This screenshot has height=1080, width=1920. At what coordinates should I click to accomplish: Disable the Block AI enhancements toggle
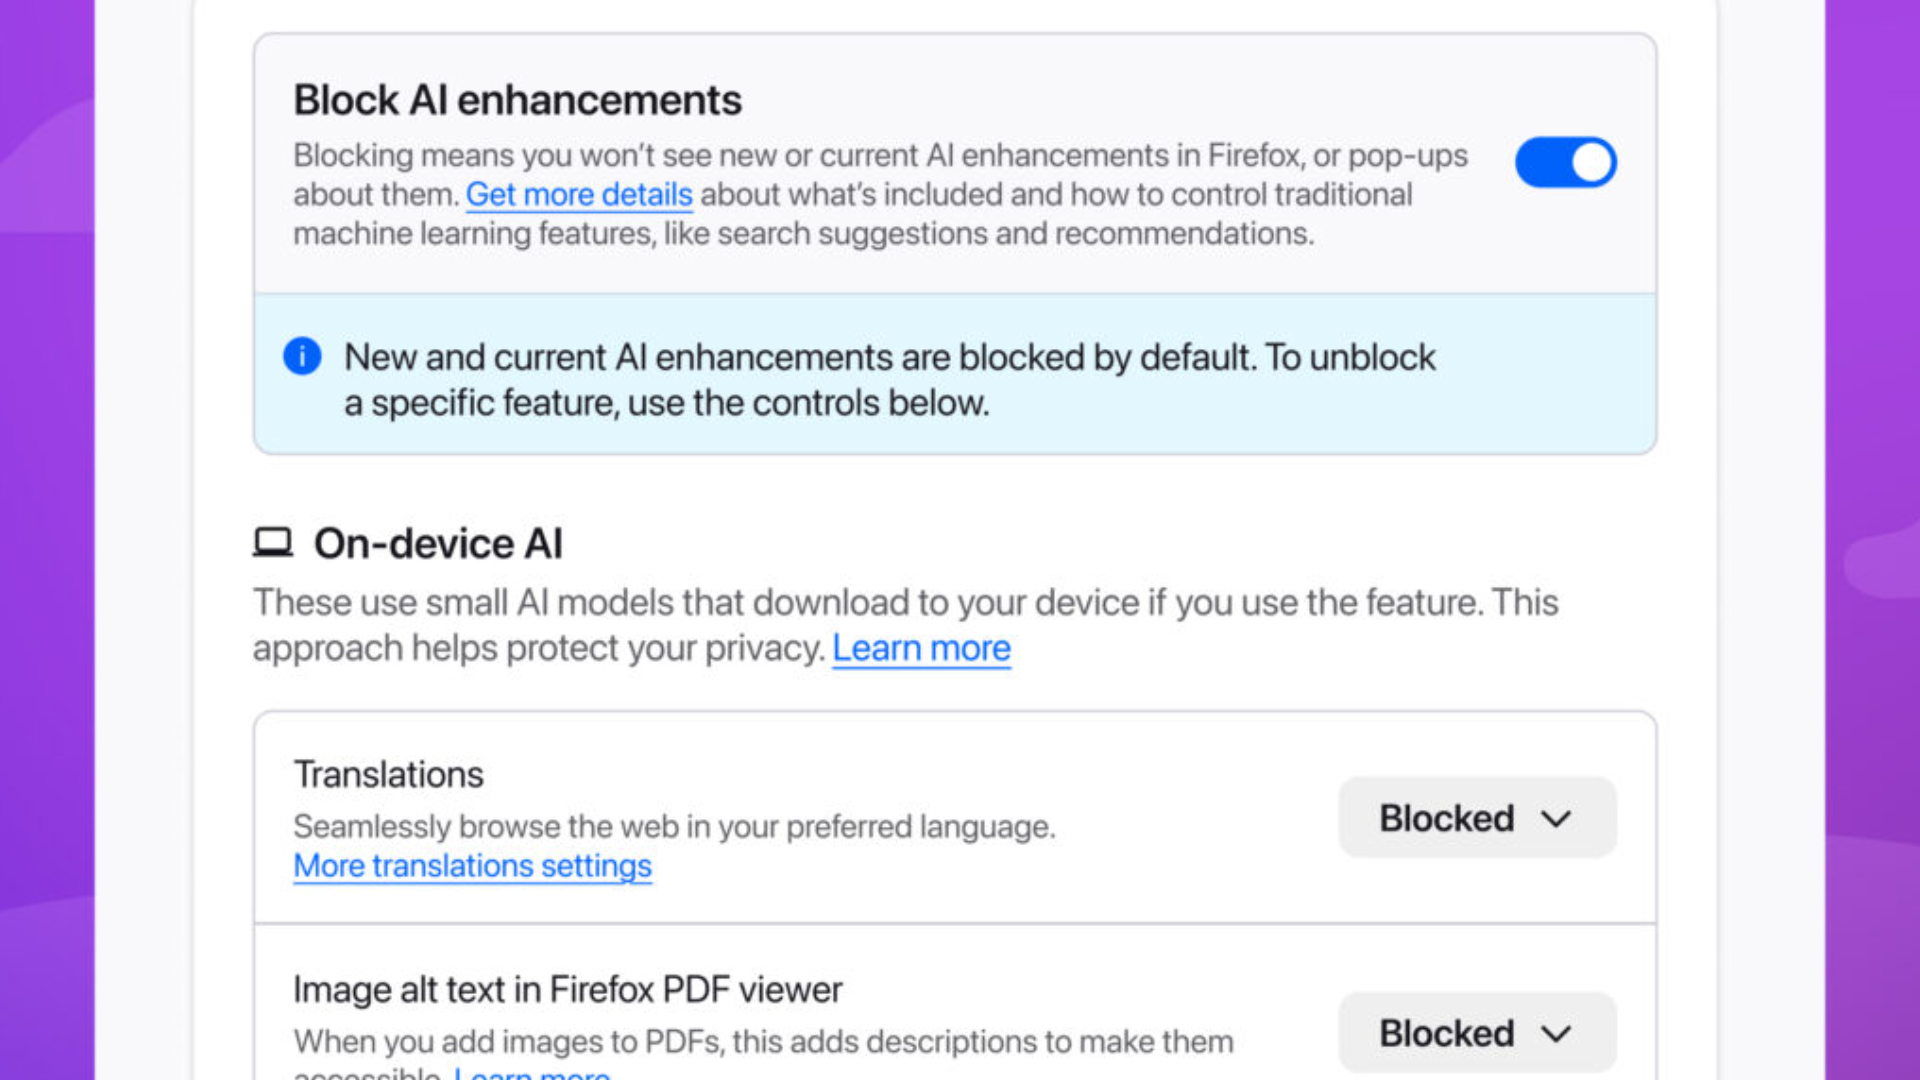pos(1565,161)
